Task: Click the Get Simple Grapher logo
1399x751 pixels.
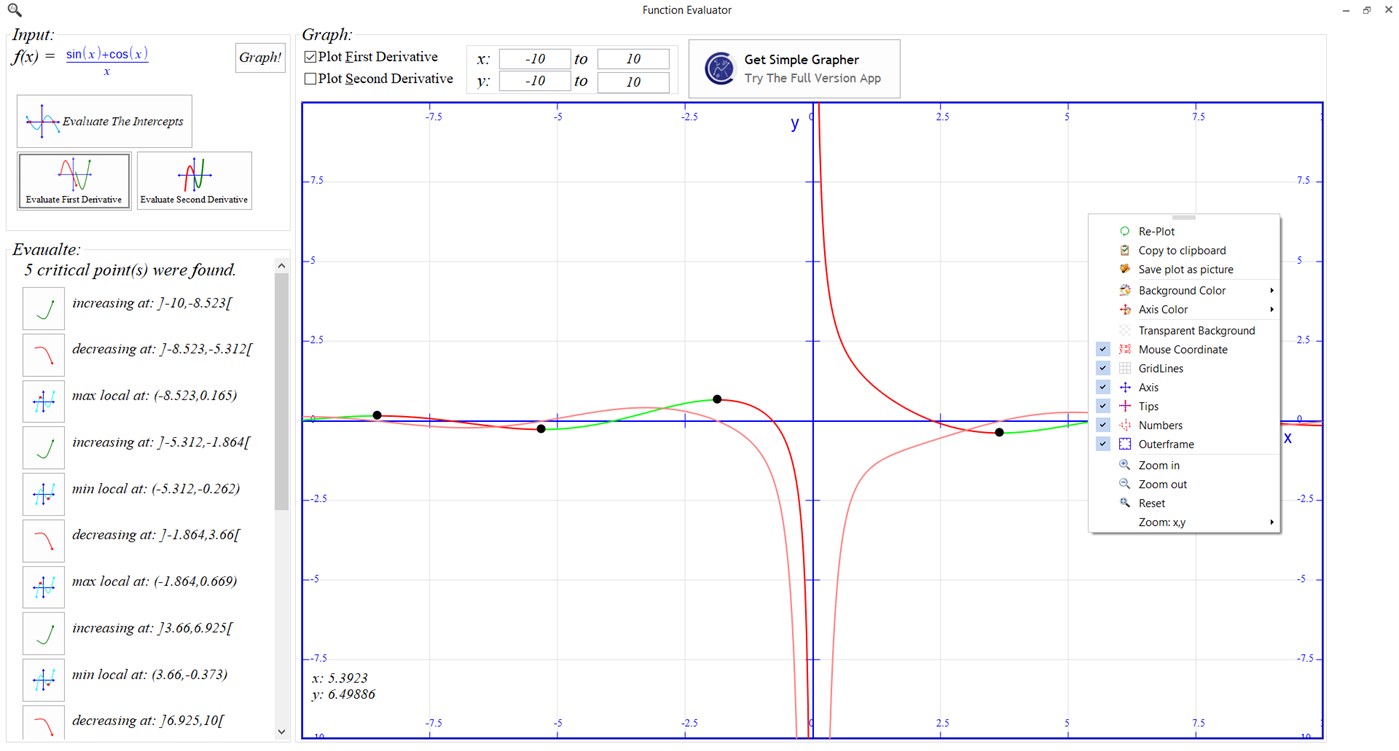Action: pyautogui.click(x=719, y=68)
